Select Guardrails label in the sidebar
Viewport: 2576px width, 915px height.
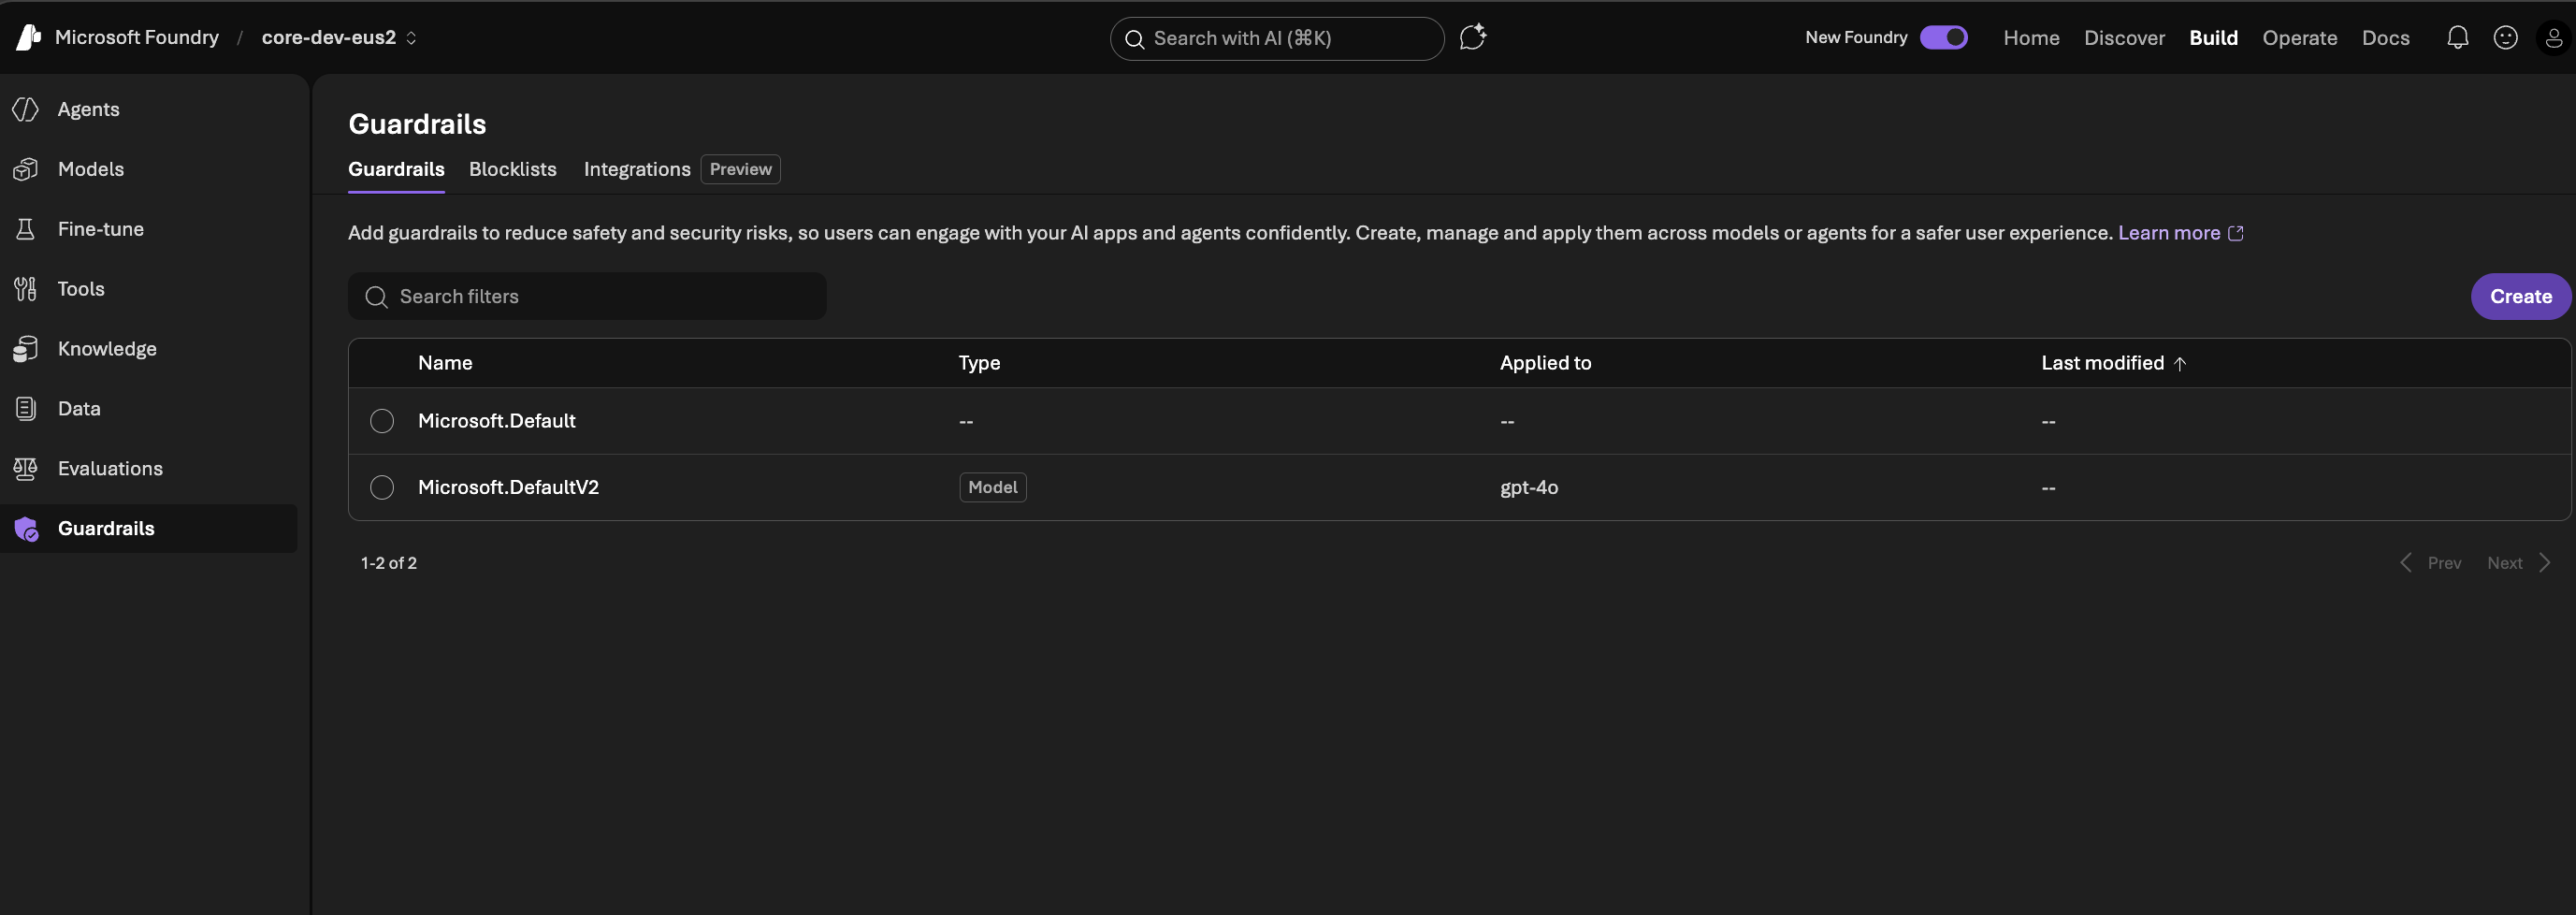click(x=106, y=528)
